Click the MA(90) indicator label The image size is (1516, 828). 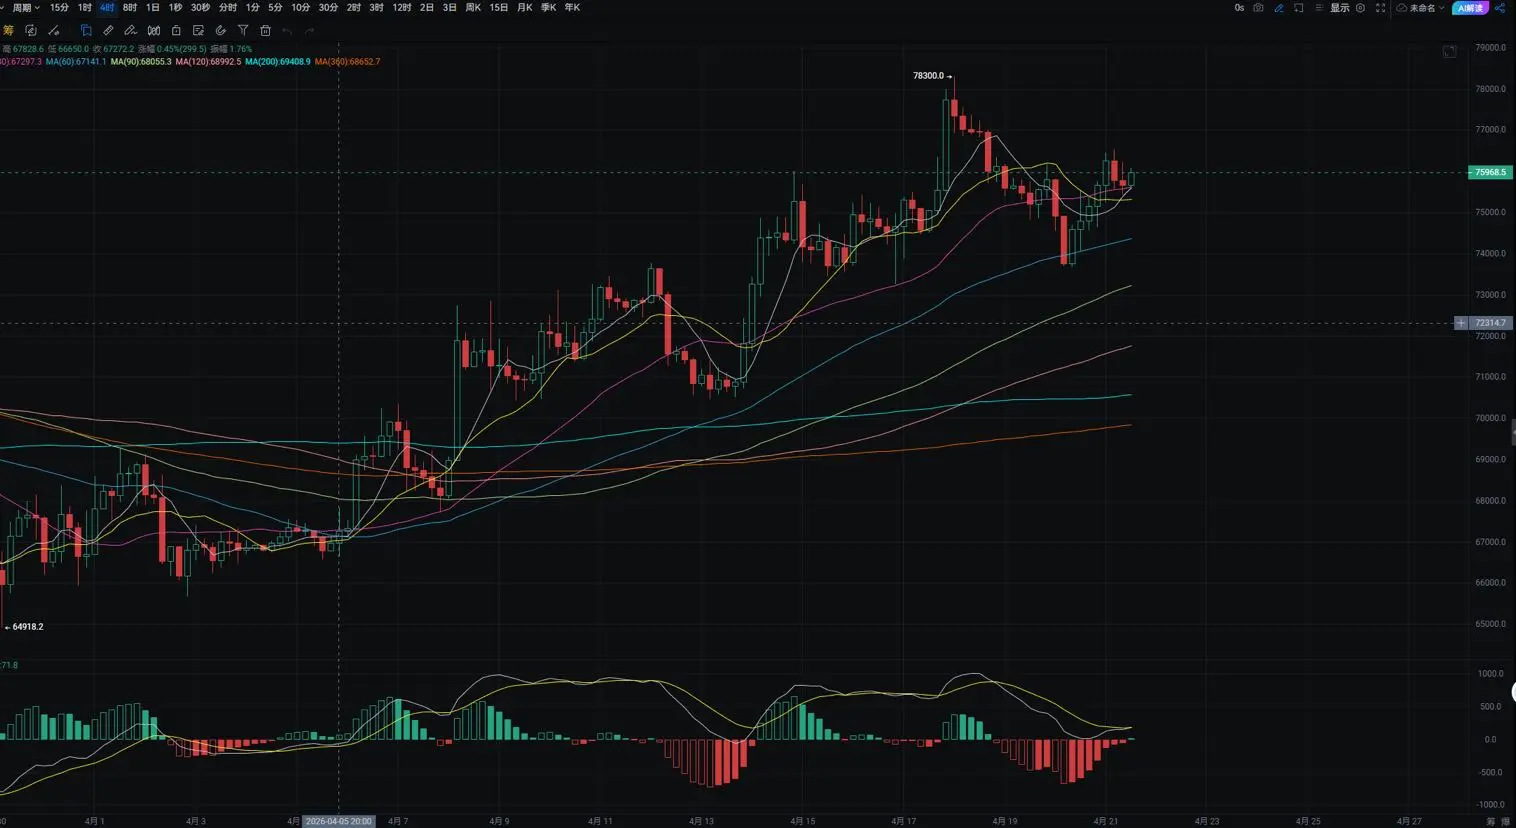pyautogui.click(x=141, y=62)
